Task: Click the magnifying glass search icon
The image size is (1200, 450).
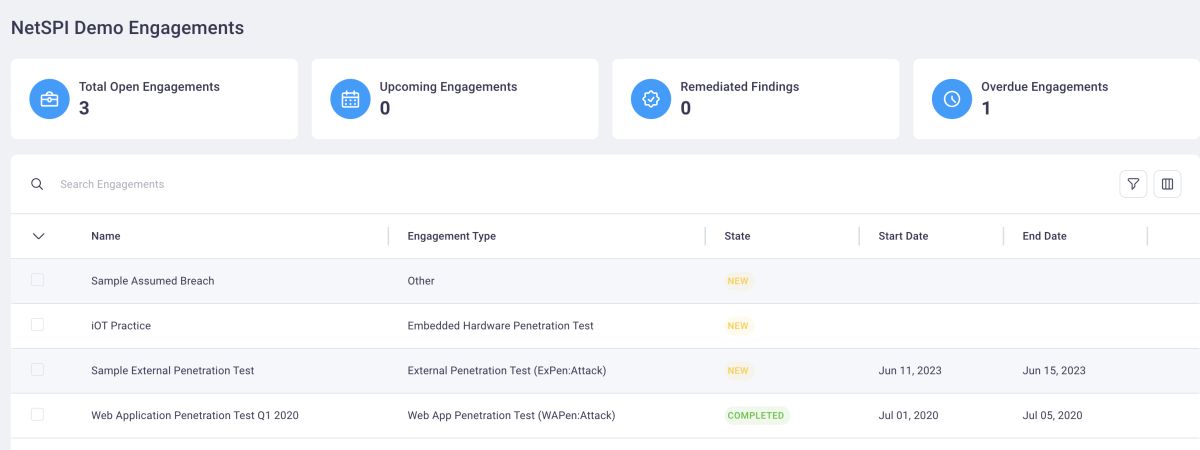Action: pos(37,184)
